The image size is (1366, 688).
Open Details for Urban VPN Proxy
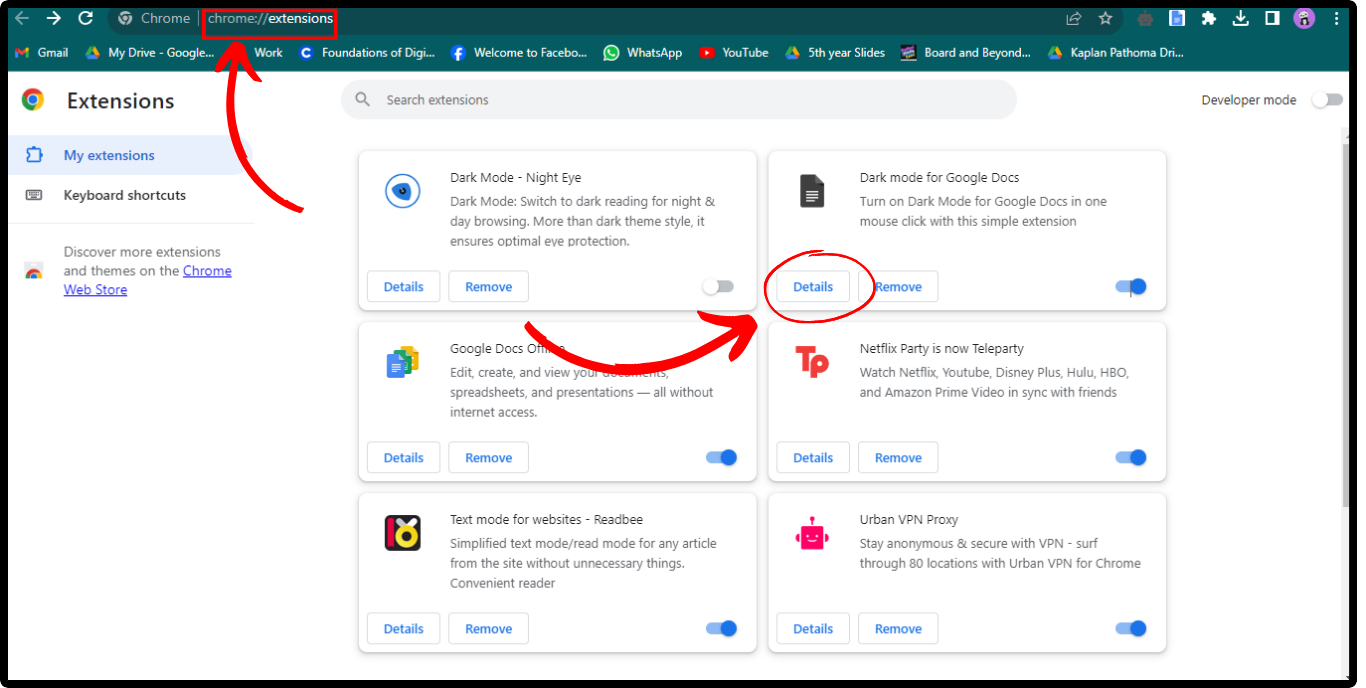click(813, 629)
